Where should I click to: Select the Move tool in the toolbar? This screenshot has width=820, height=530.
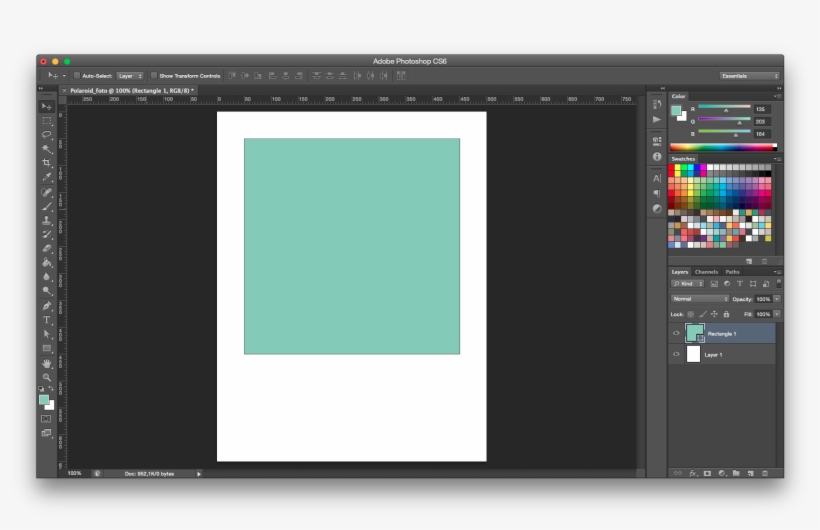[x=47, y=106]
